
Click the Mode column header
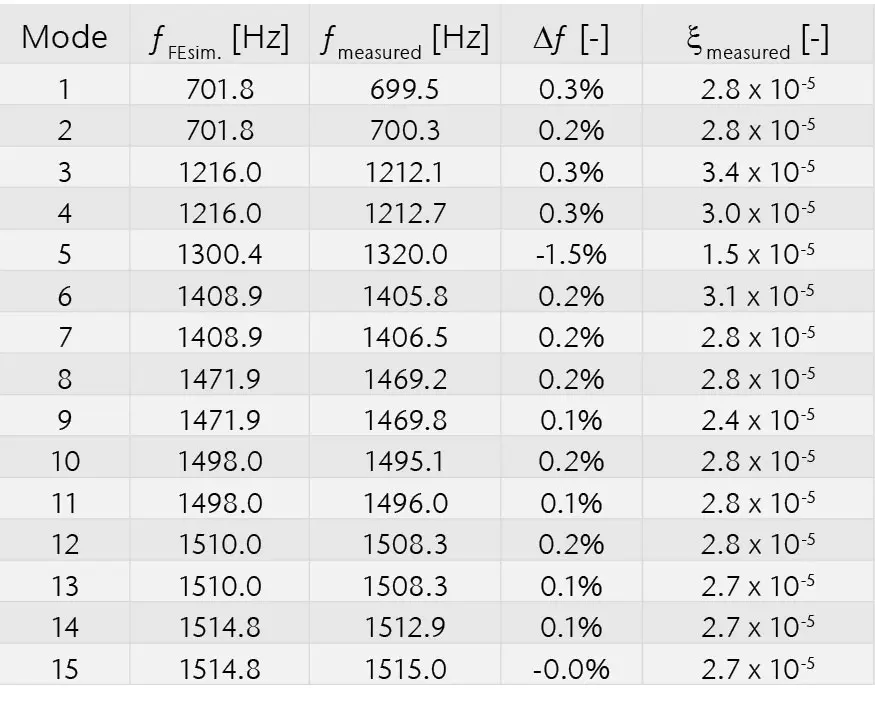tap(64, 37)
